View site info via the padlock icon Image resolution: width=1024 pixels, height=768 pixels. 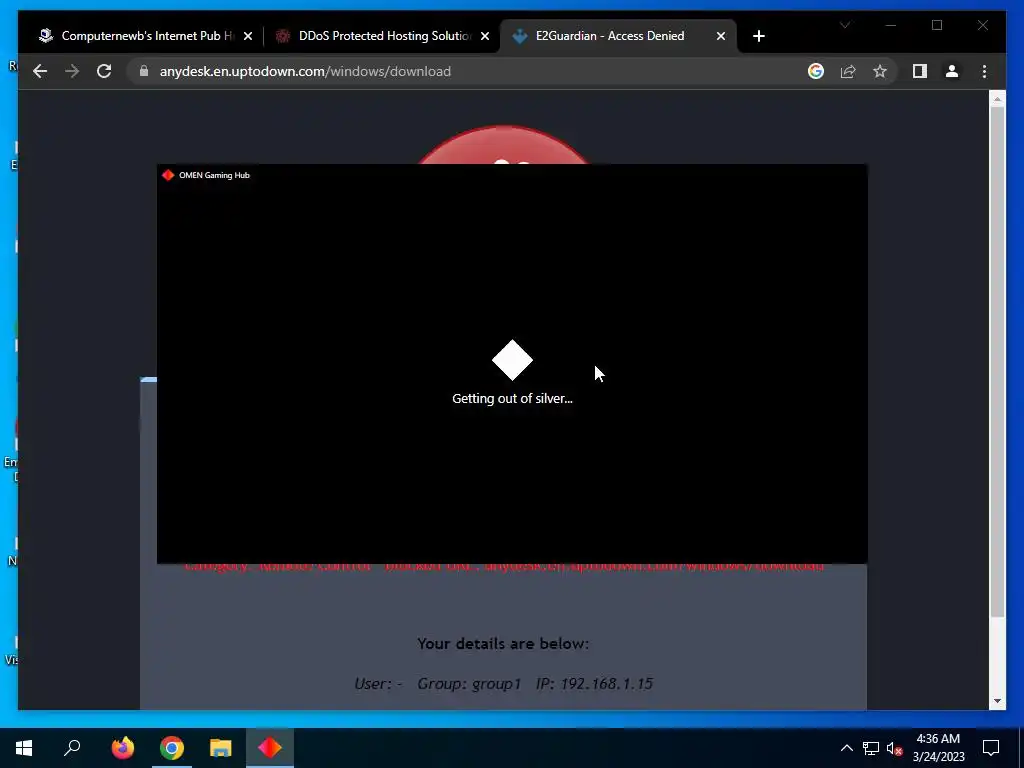[x=144, y=71]
